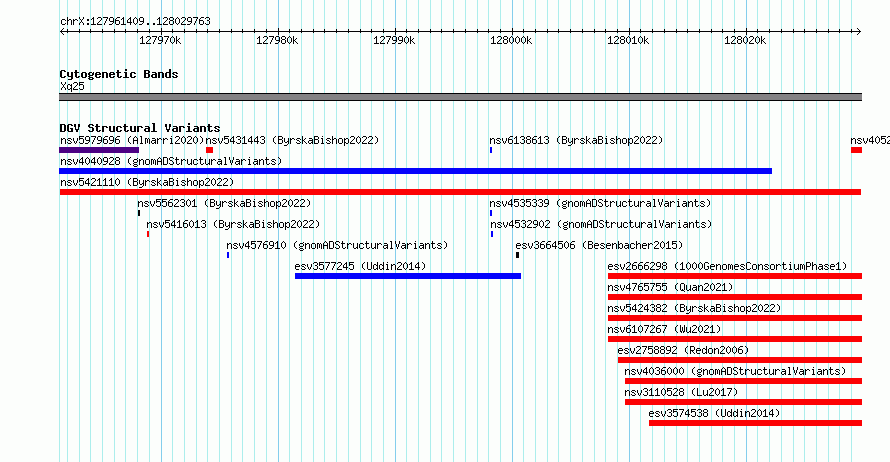
Task: Click the right arrowhead of the ruler
Action: pos(859,32)
